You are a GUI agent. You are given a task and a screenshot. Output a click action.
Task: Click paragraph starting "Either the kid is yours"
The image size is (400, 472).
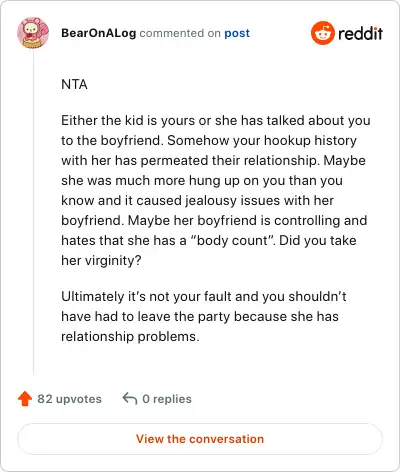(216, 190)
